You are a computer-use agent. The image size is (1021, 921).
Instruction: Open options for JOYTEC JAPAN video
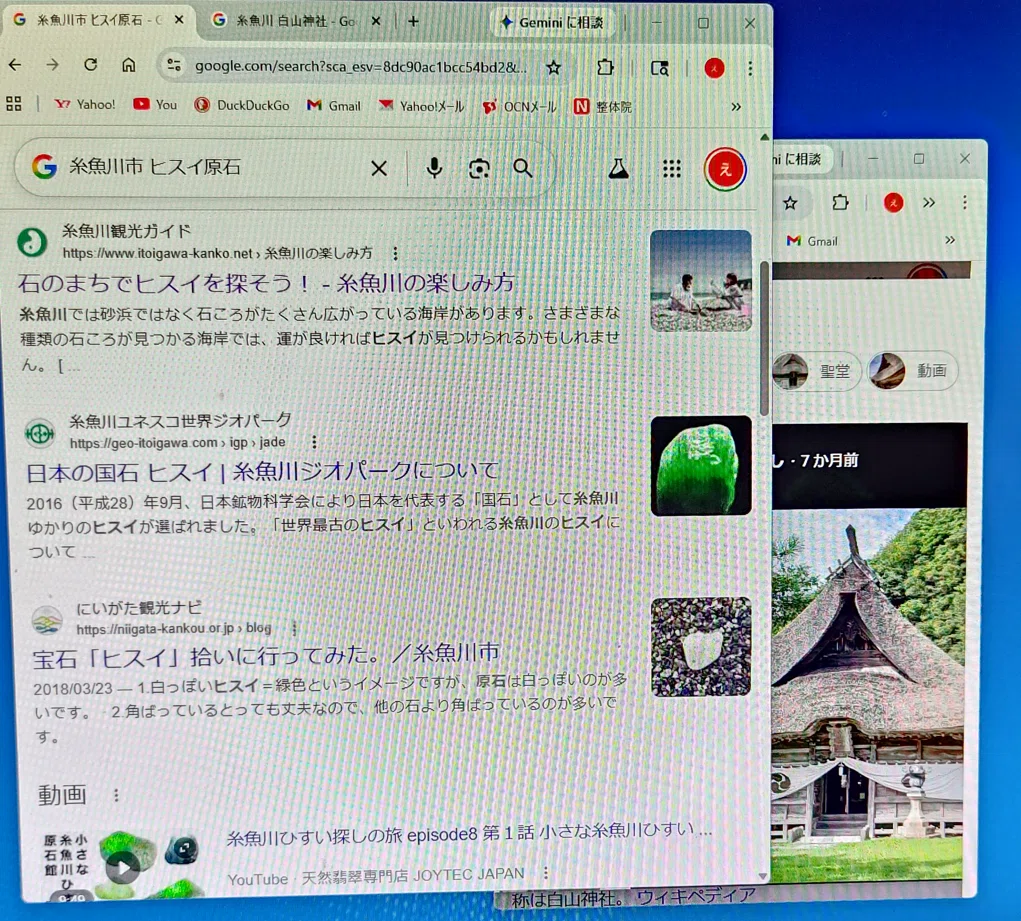[x=546, y=873]
